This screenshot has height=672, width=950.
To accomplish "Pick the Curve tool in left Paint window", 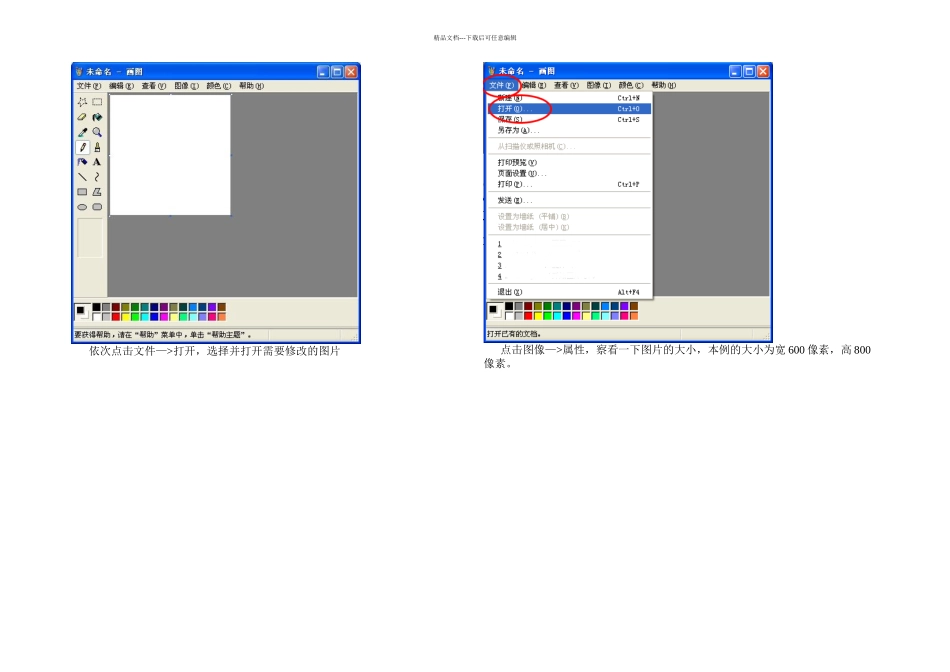I will (97, 177).
